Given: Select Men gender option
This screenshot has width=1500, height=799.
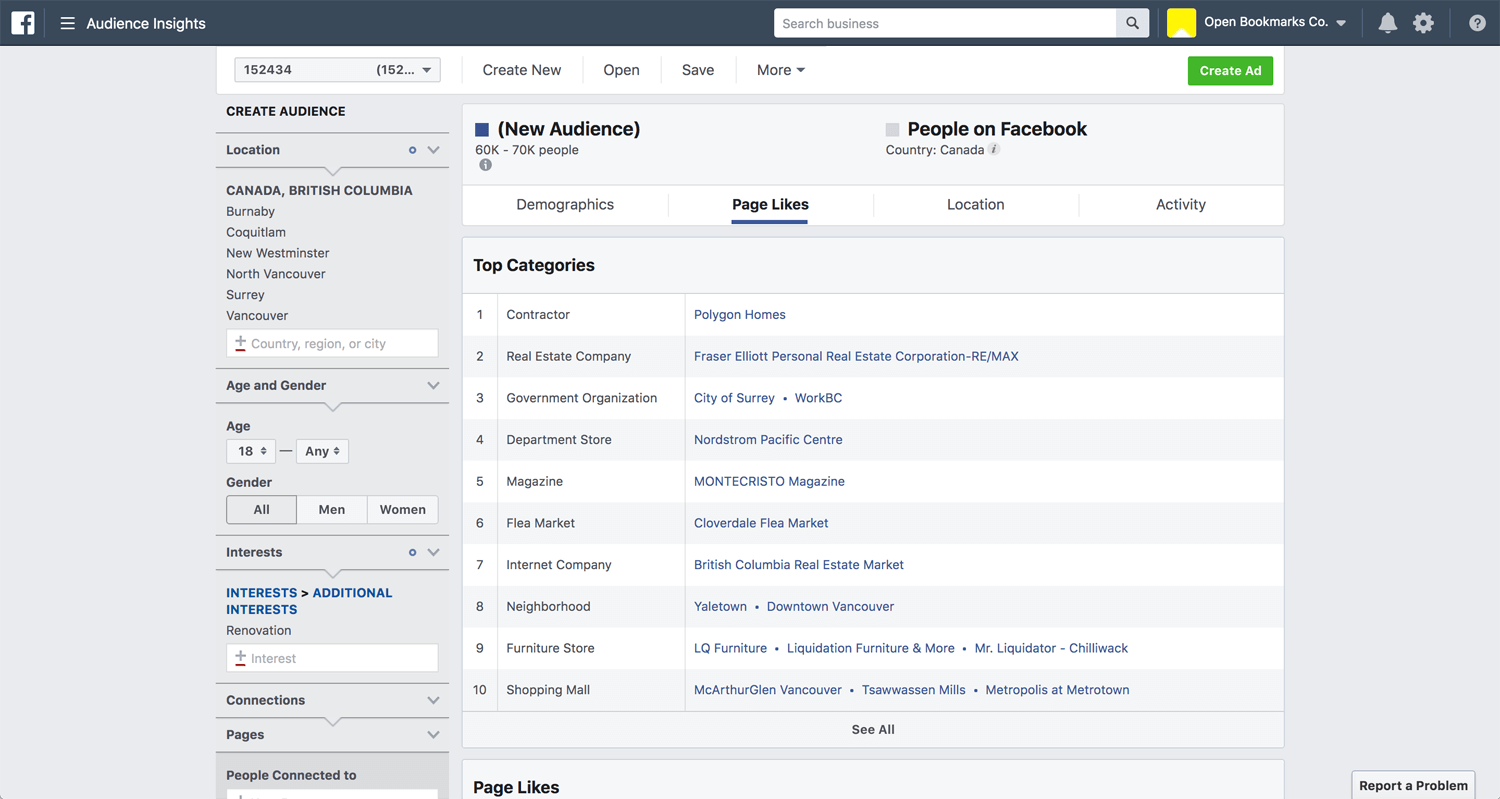Looking at the screenshot, I should tap(332, 509).
